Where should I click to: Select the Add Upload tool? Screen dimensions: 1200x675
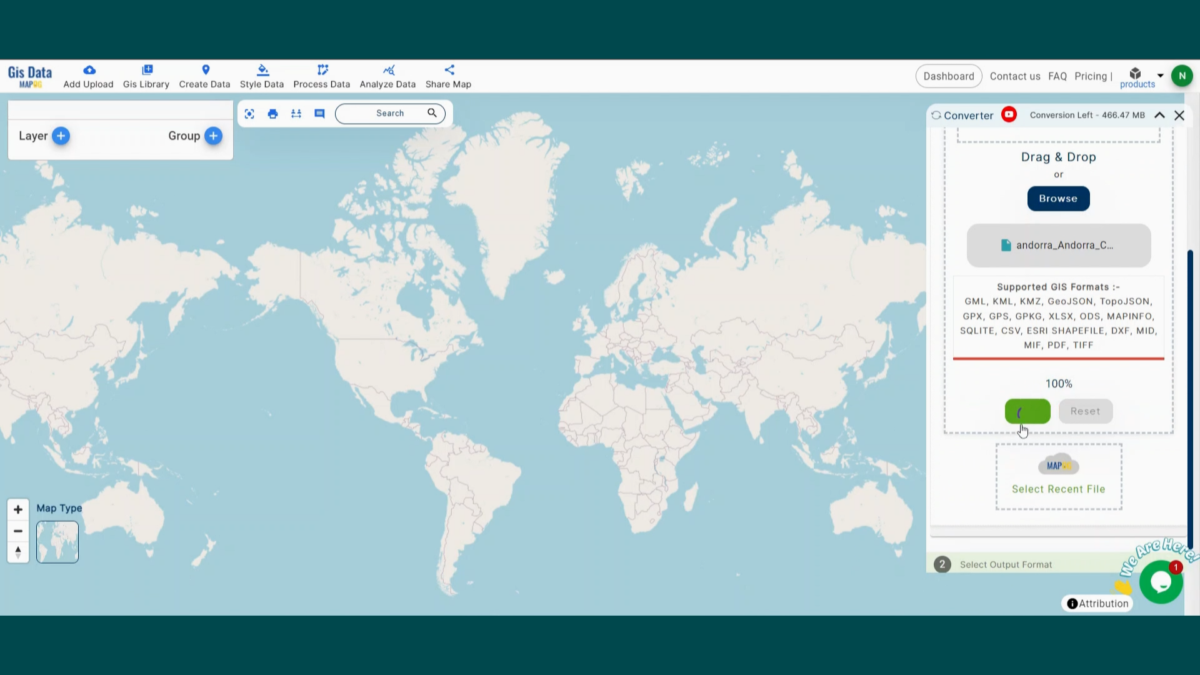tap(88, 75)
